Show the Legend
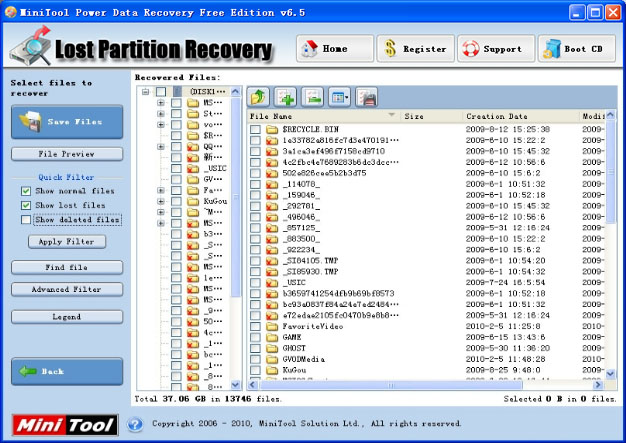This screenshot has height=443, width=626. pyautogui.click(x=67, y=317)
